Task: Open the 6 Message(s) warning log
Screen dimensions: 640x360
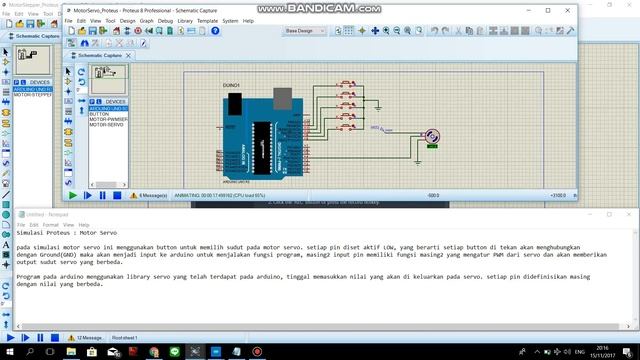Action: point(149,196)
